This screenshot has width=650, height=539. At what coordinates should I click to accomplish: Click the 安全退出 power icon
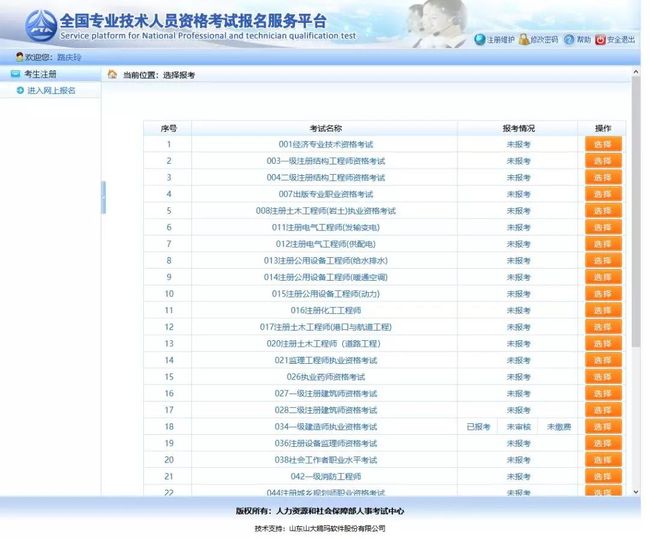point(600,40)
